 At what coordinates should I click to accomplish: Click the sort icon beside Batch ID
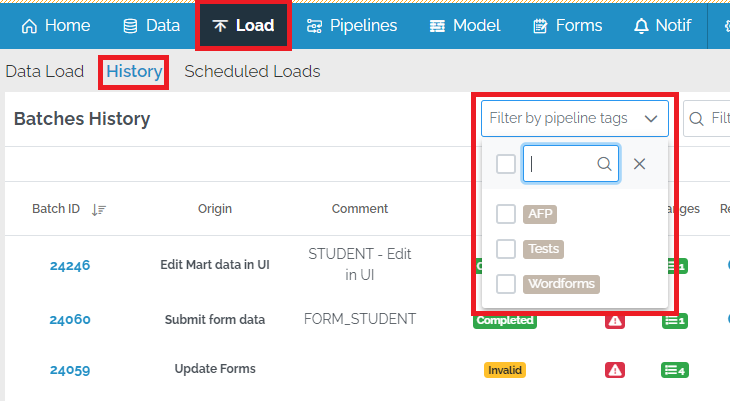click(x=98, y=209)
